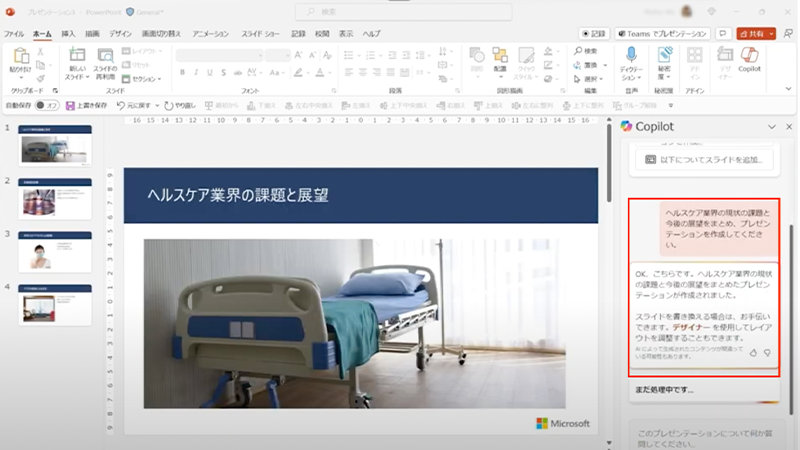Switch to the Slide Show (スライド ショー) tab
This screenshot has height=450, width=800.
coord(258,33)
